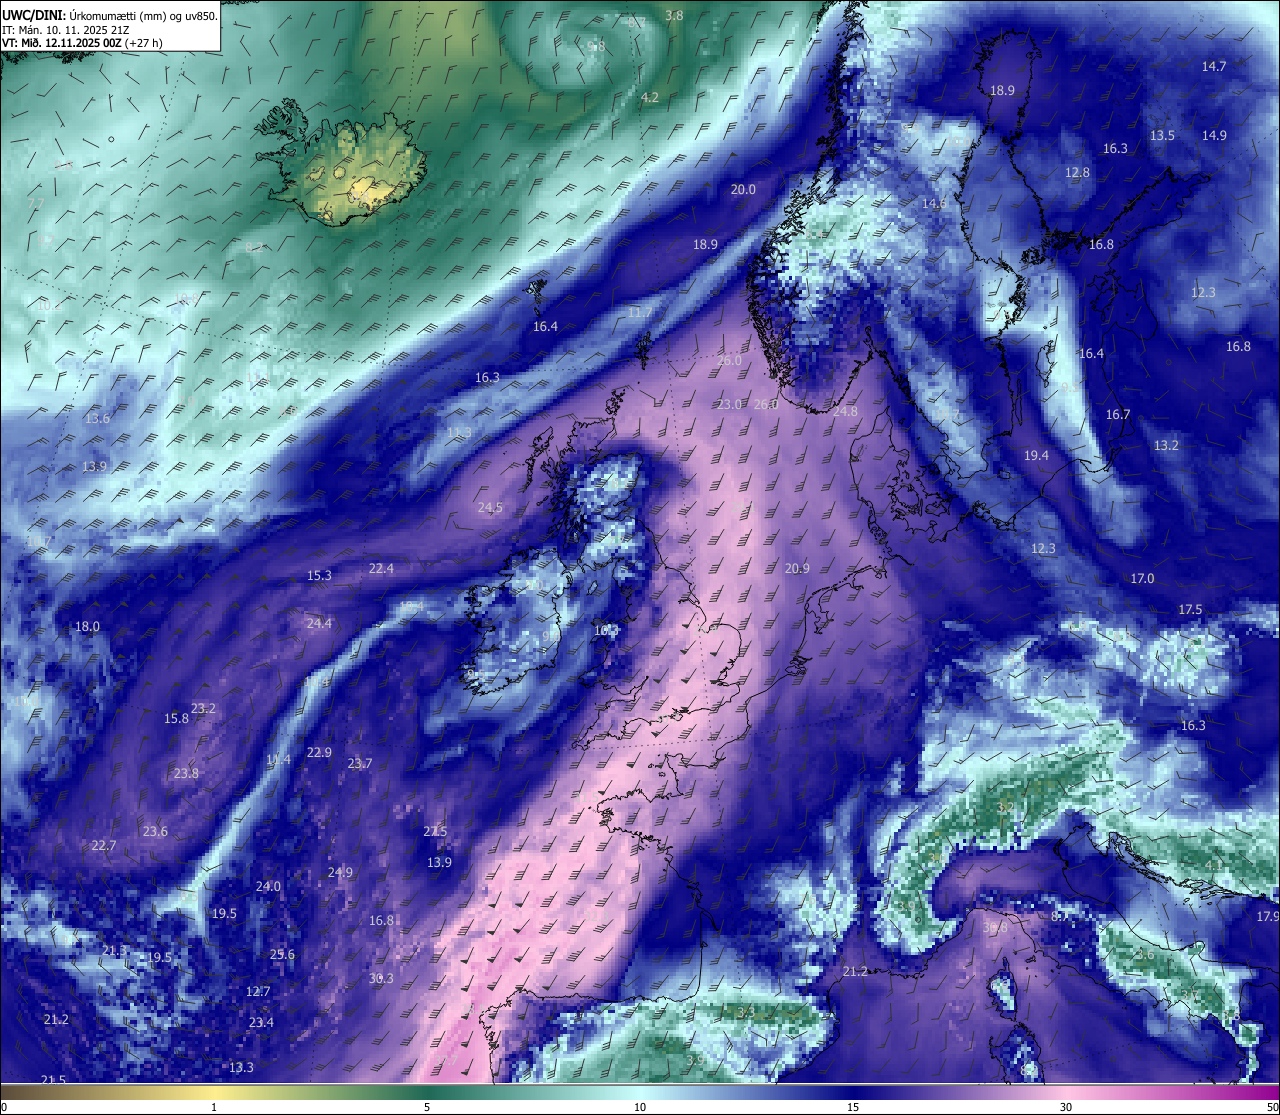
Task: Click the 13.5 value over northern Russia
Action: pyautogui.click(x=1162, y=135)
